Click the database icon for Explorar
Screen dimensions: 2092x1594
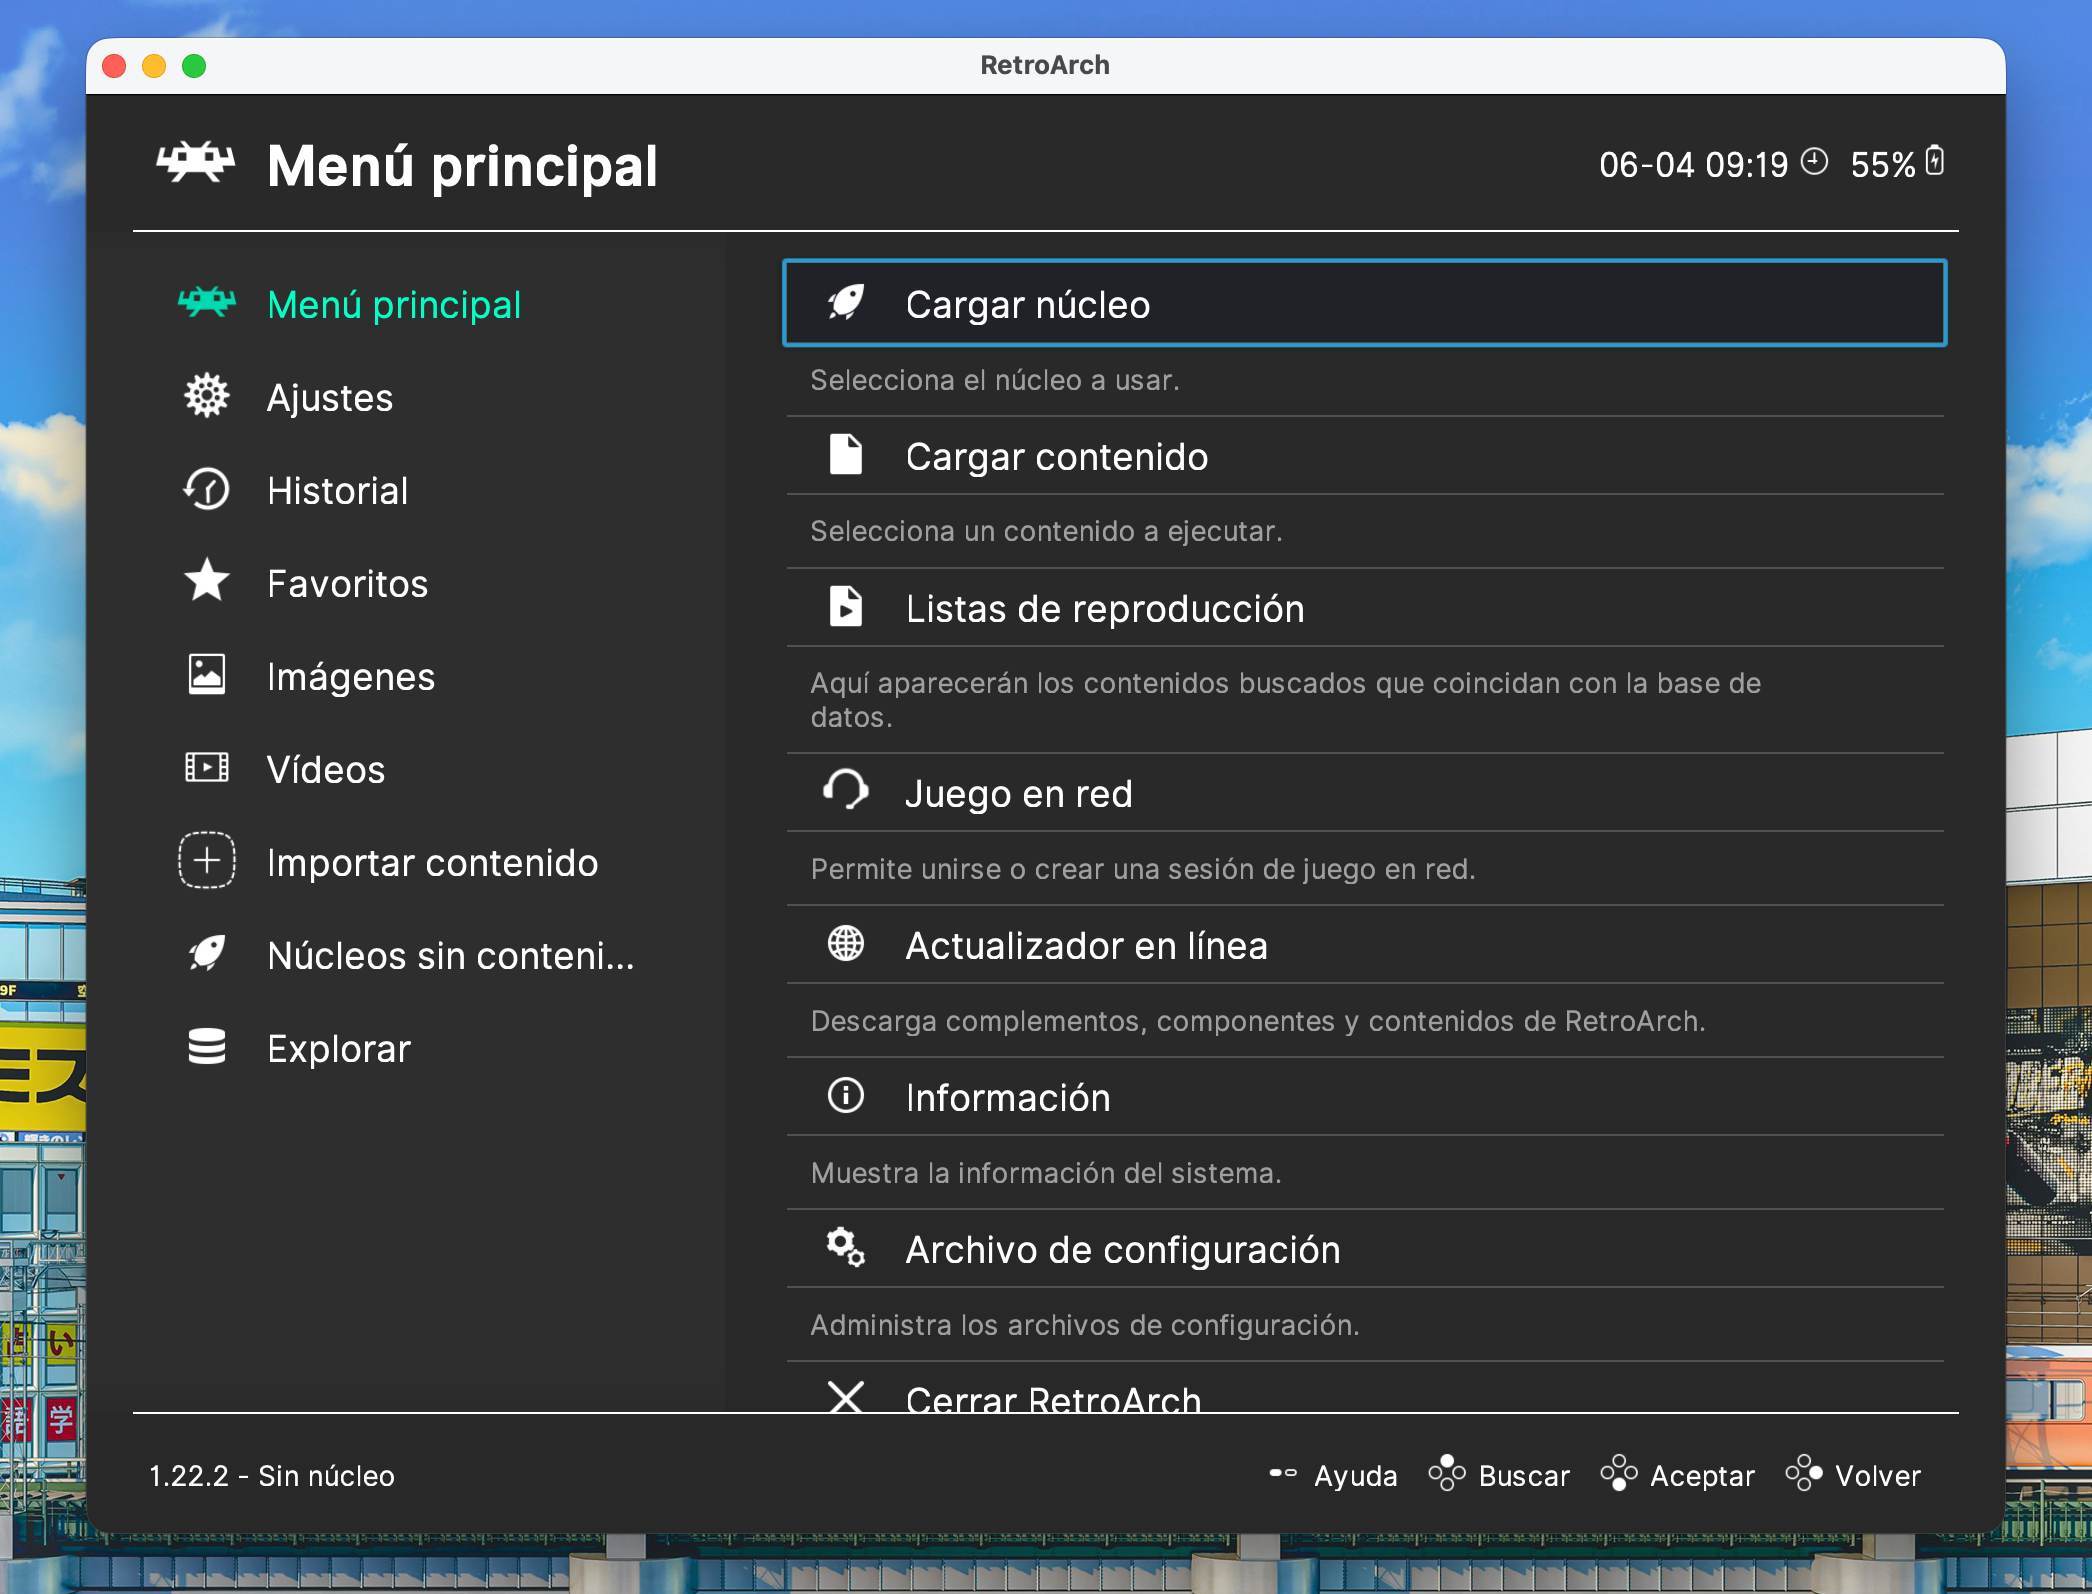[x=207, y=1047]
